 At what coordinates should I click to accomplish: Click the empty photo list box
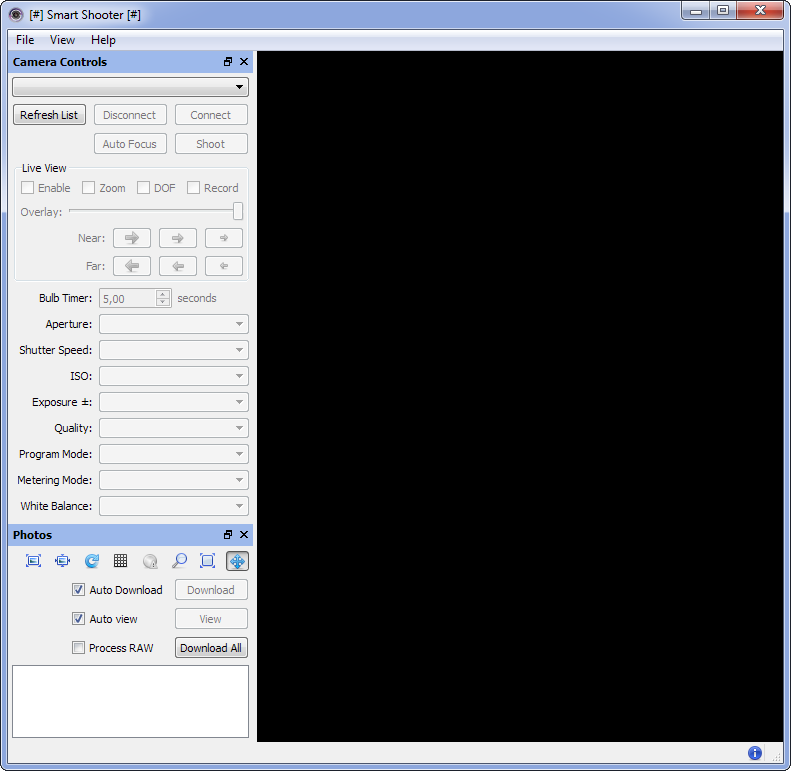[x=130, y=701]
